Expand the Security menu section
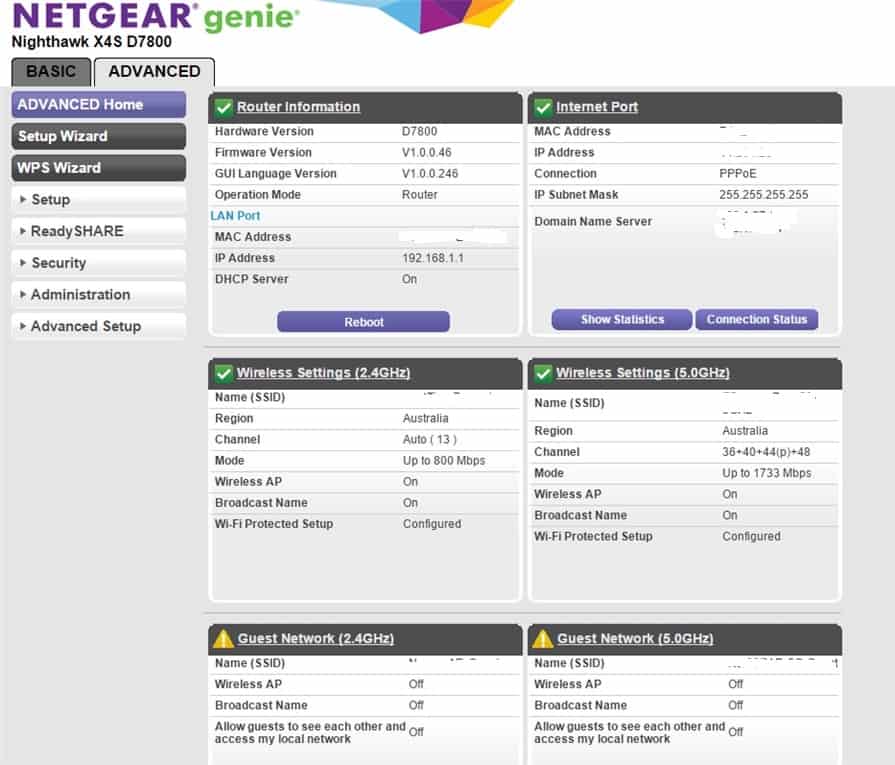Screen dimensions: 895x765 click(x=98, y=263)
